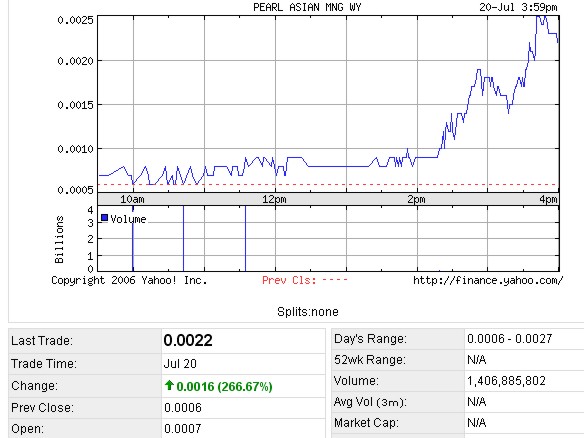Viewport: 584px width, 438px height.
Task: Click the volume value 1,406,885,802
Action: [507, 381]
